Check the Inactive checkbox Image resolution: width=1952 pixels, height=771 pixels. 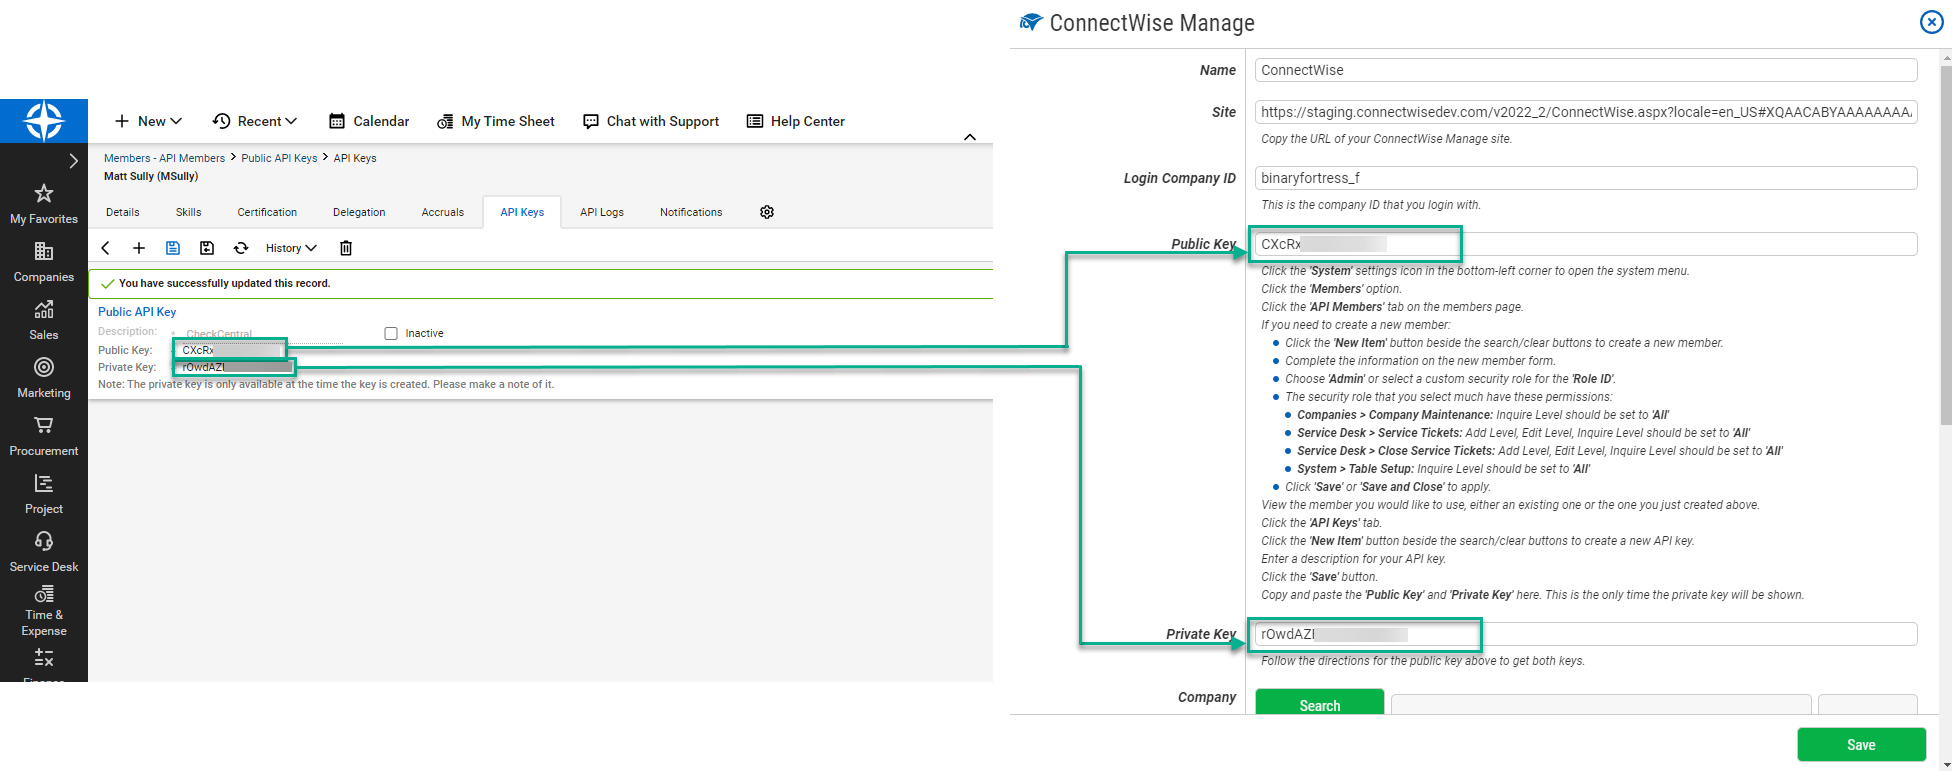(391, 334)
